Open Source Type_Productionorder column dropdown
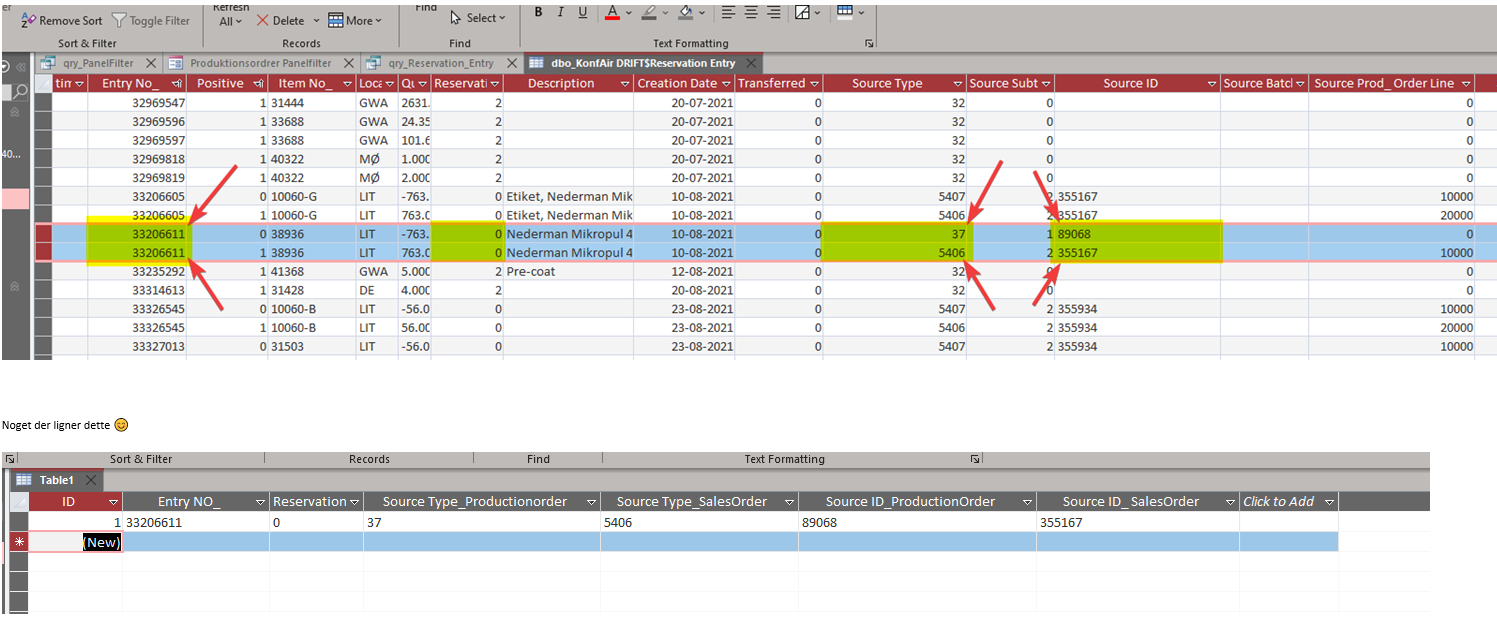Screen dimensions: 1497x630 point(592,502)
